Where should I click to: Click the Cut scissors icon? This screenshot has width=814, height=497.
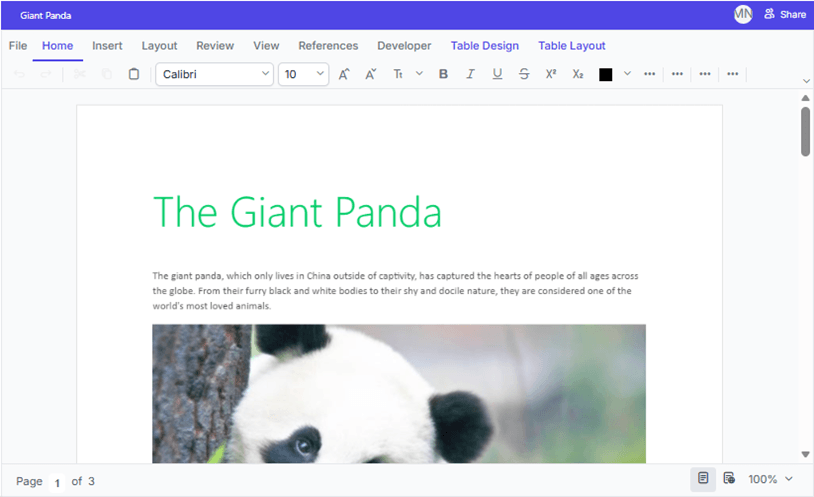click(79, 74)
